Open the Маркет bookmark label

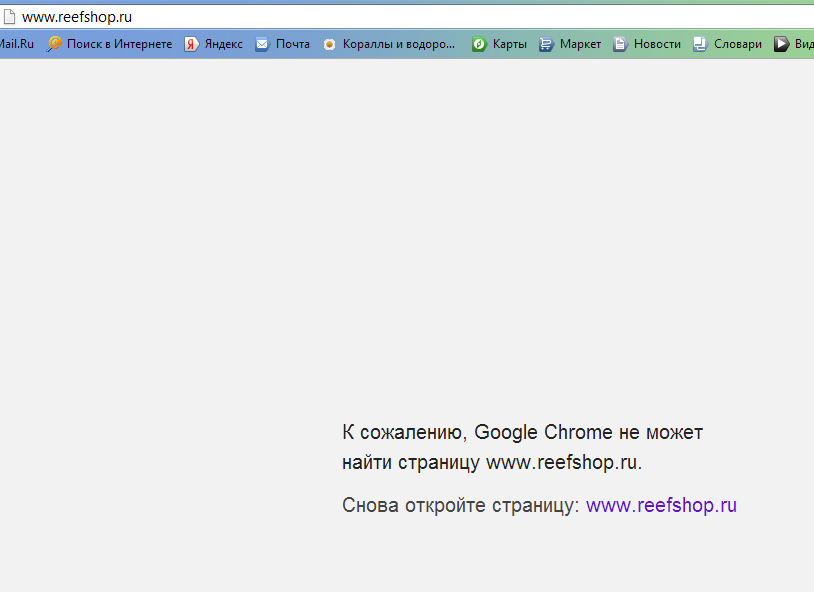580,44
